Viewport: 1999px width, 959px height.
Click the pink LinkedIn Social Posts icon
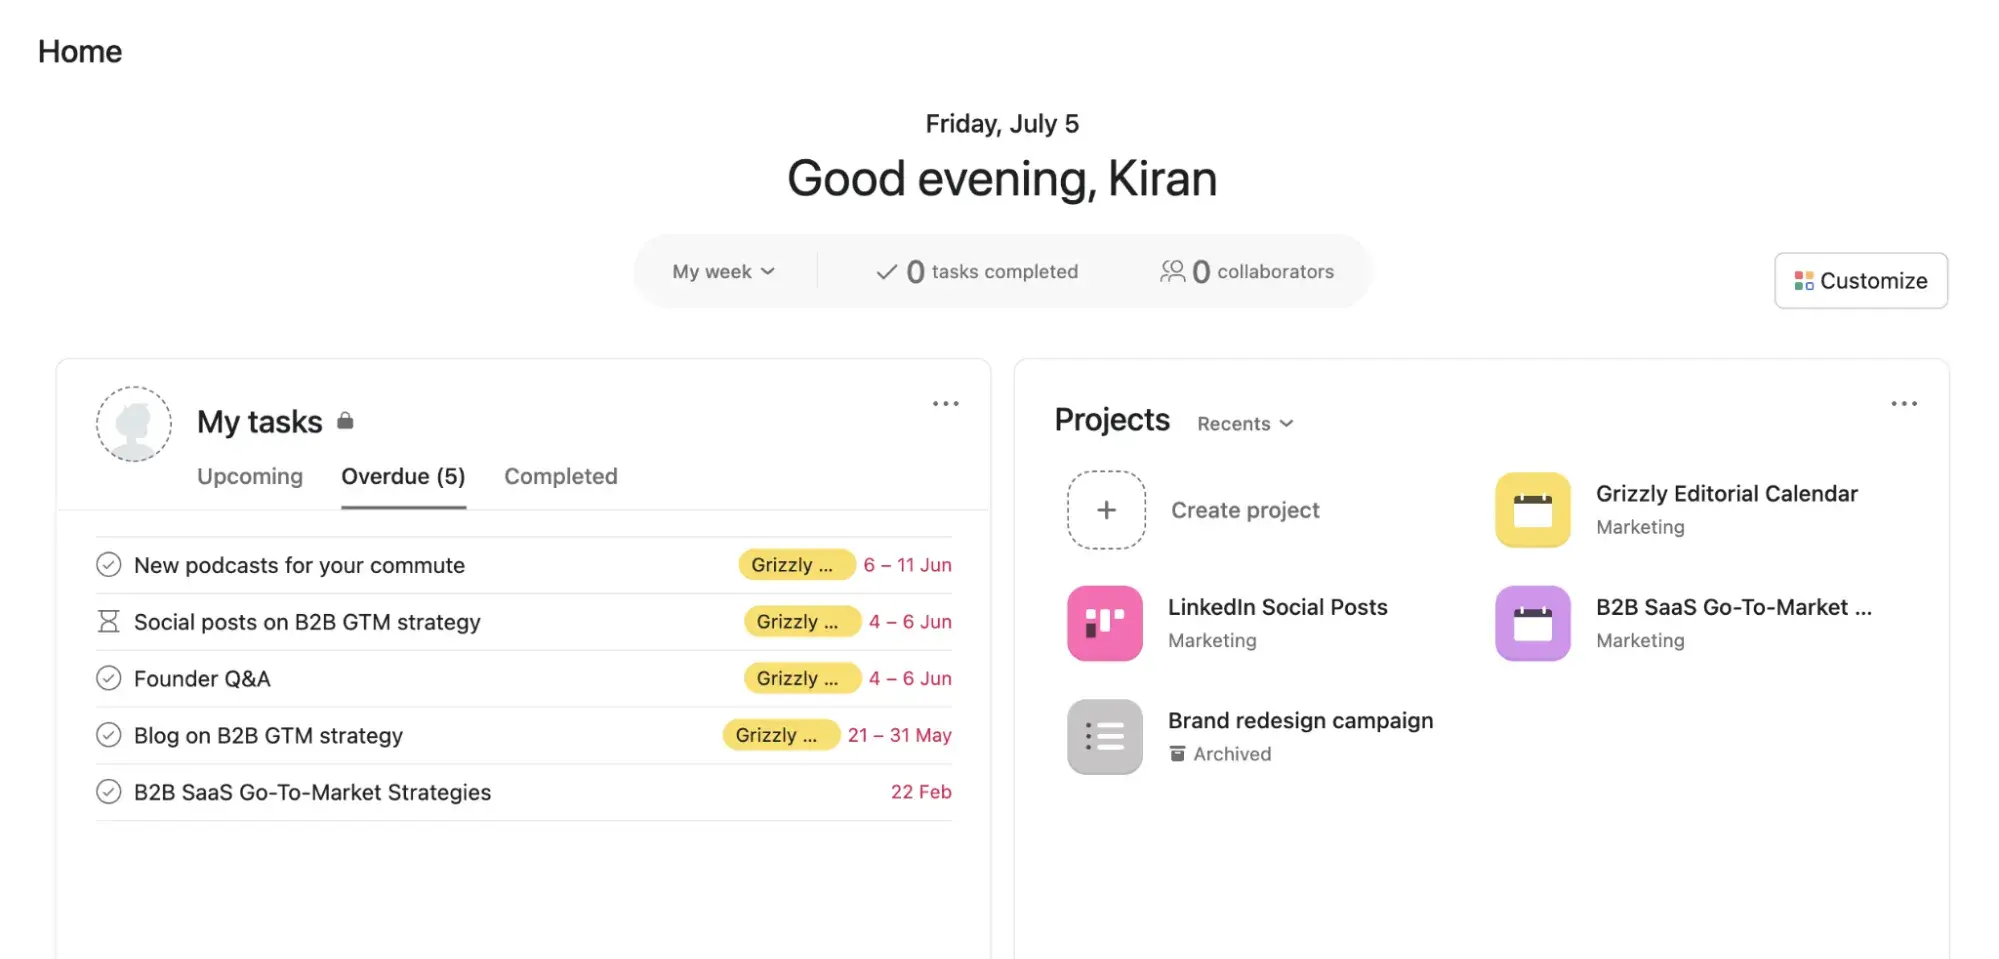click(1104, 623)
